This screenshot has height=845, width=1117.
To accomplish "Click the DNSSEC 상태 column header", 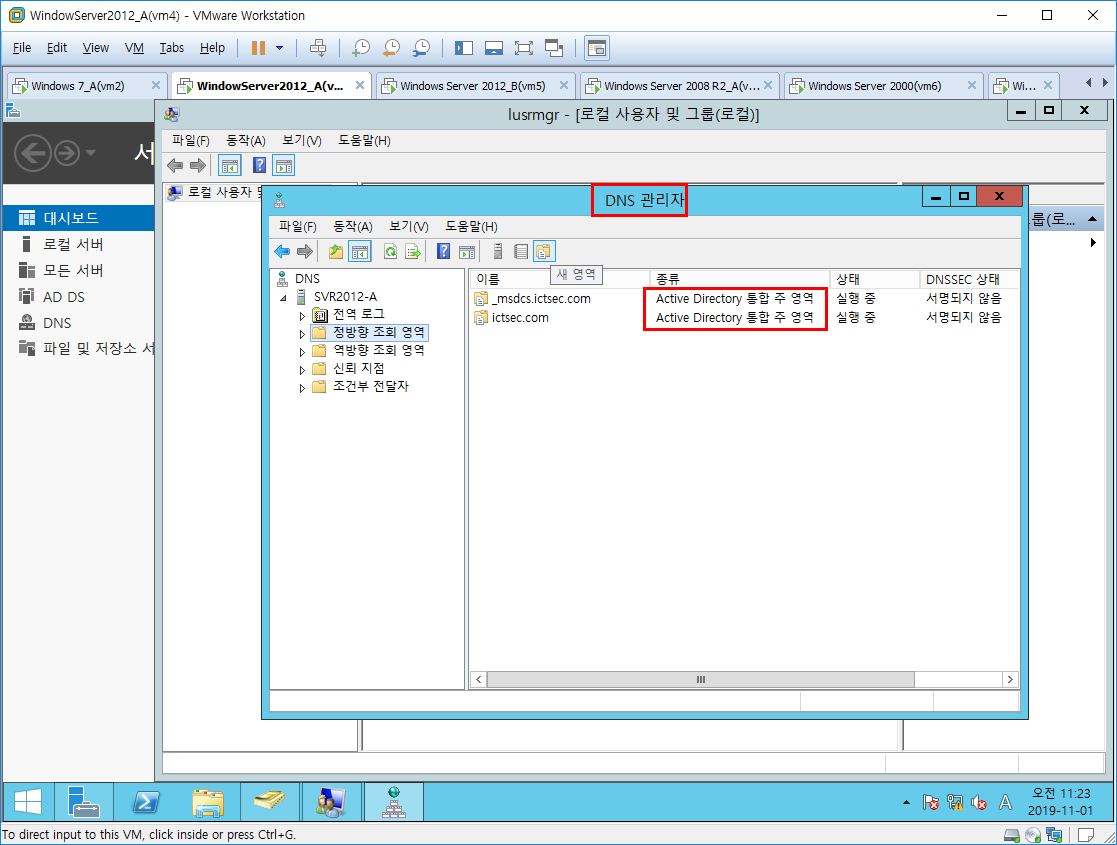I will click(x=969, y=279).
